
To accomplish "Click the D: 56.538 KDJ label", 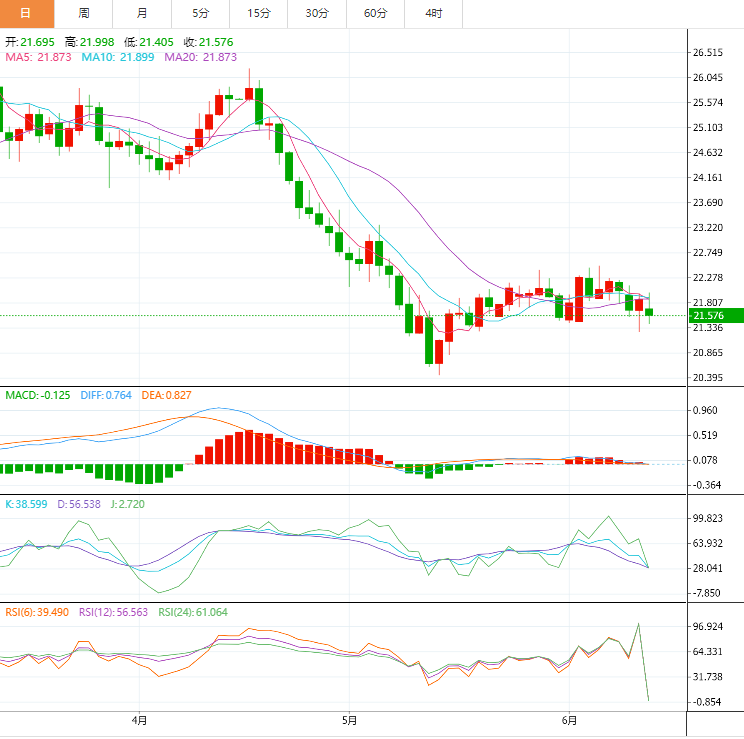I will point(79,504).
